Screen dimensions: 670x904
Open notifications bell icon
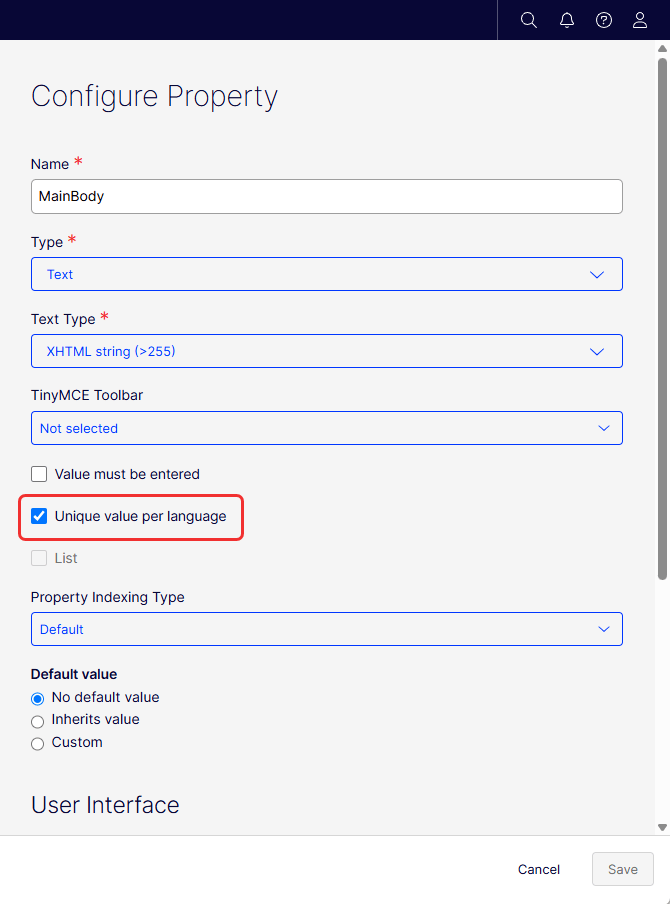pos(567,20)
